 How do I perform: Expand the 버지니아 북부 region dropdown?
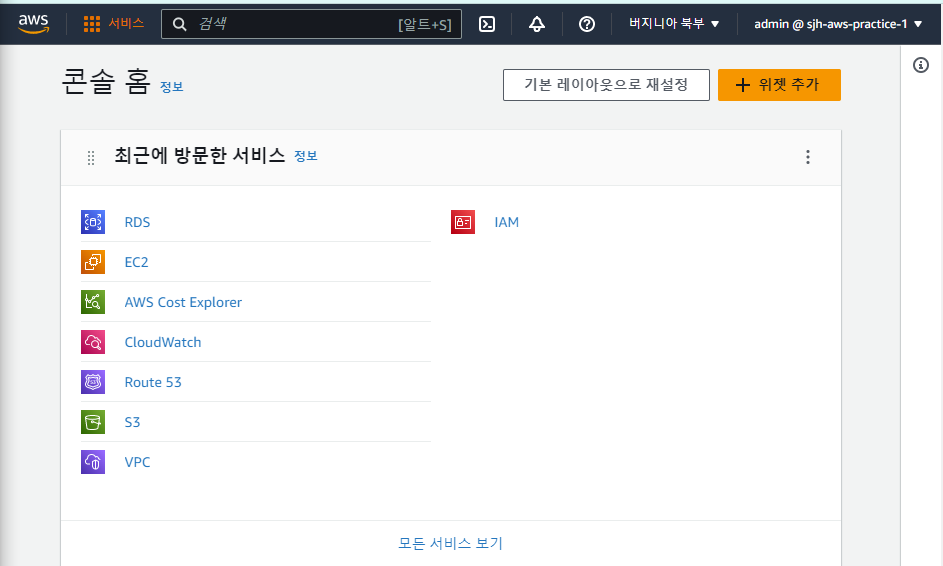(674, 24)
